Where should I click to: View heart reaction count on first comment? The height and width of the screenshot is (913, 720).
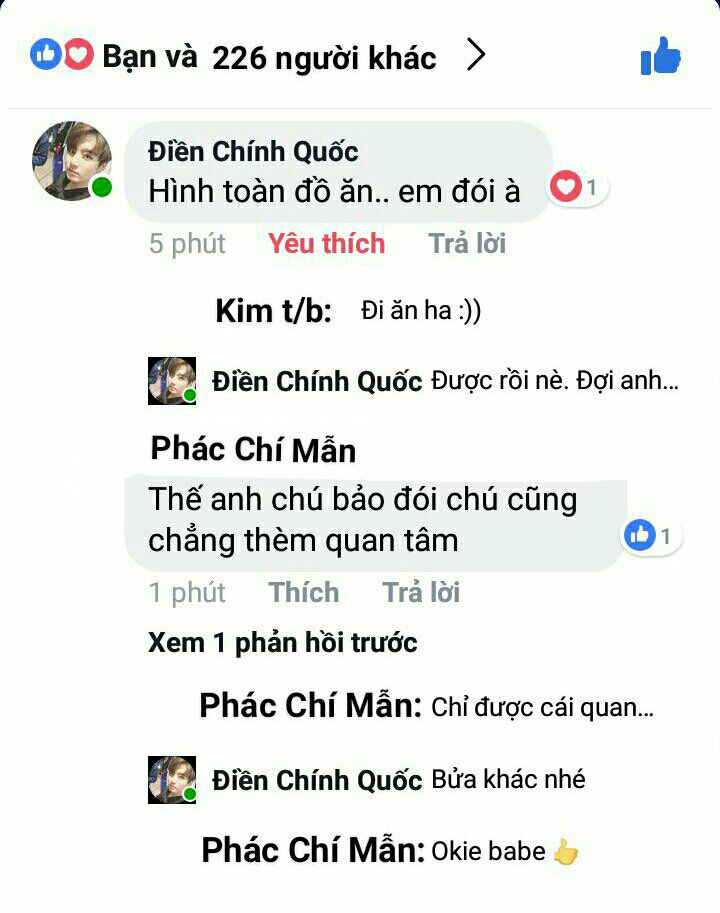tap(579, 187)
